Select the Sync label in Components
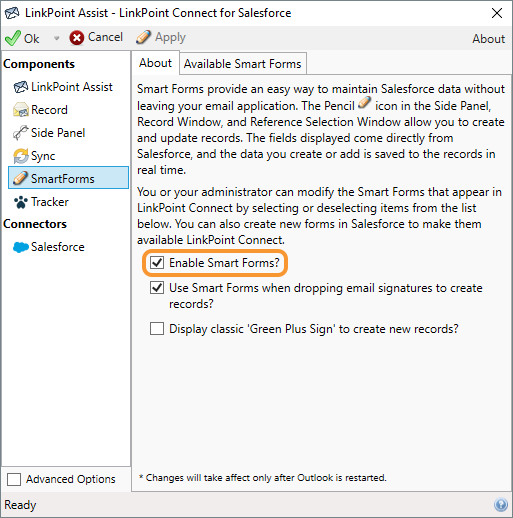 [43, 156]
